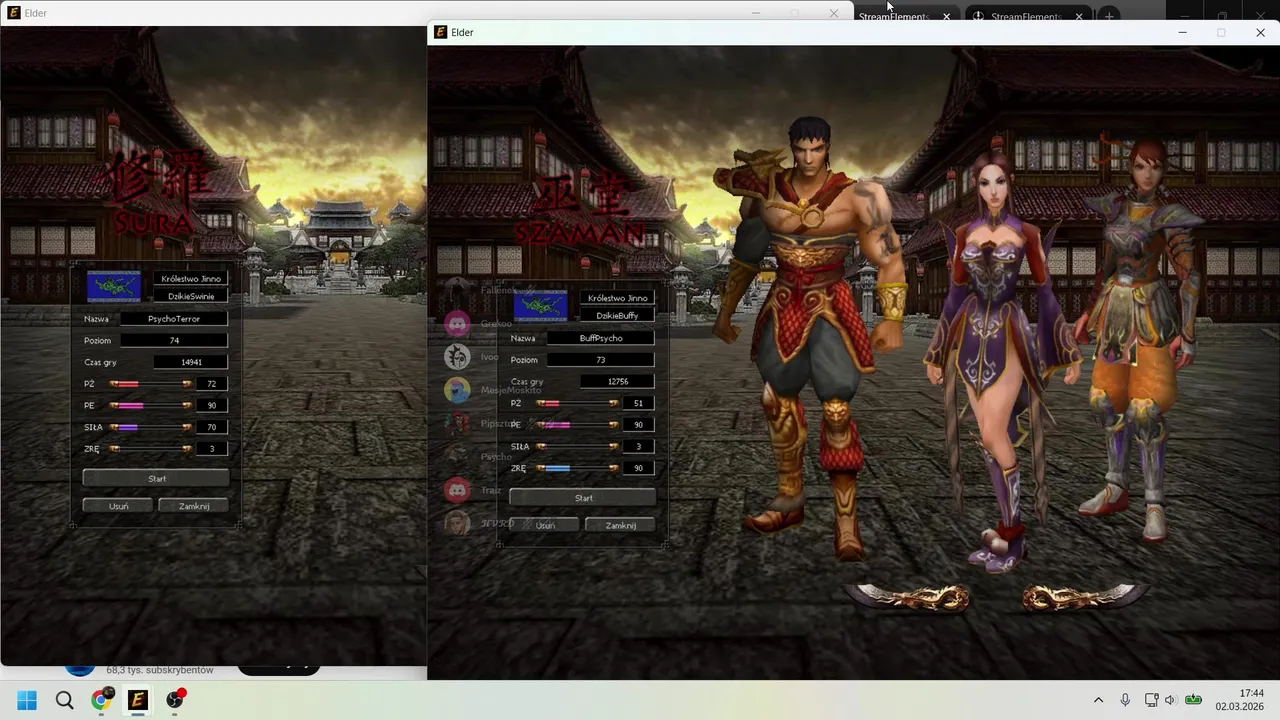Click the SIŁA value 70 for PsychoTerror

[212, 427]
